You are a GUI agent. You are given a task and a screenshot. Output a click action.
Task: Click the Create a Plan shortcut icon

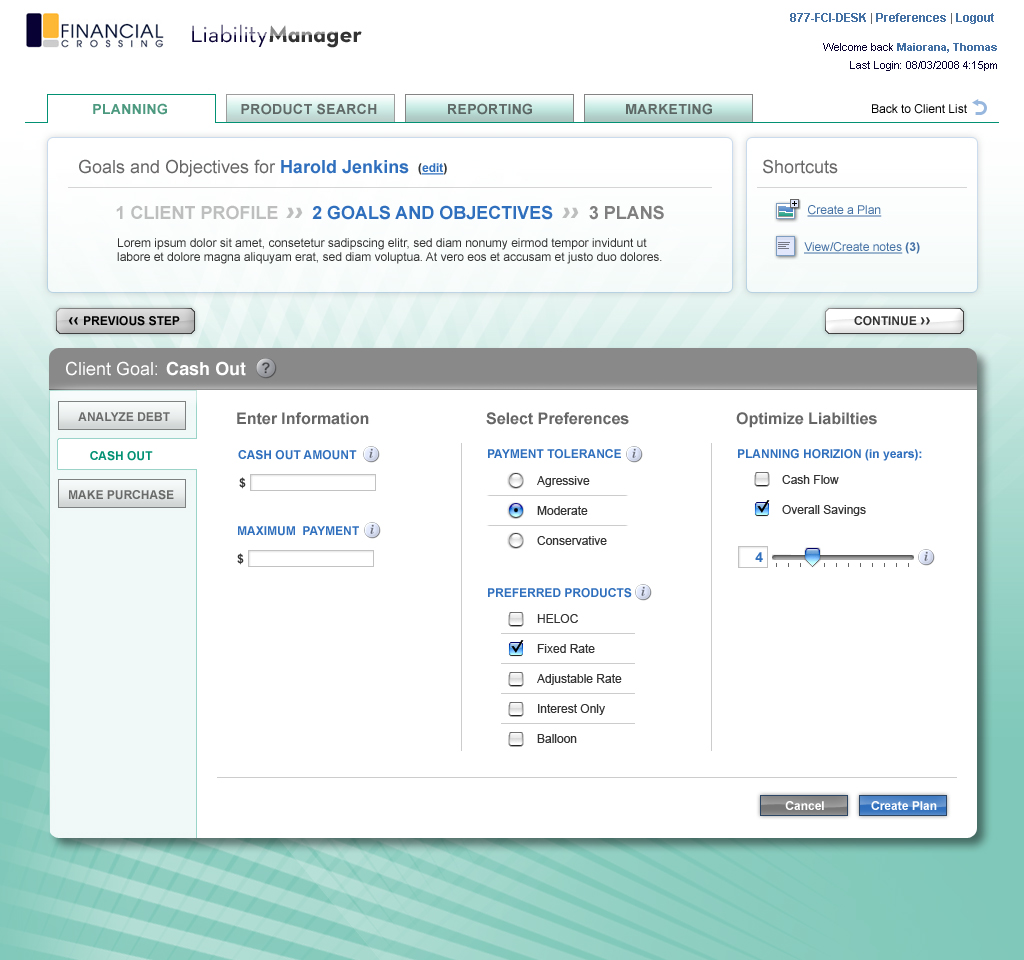787,210
